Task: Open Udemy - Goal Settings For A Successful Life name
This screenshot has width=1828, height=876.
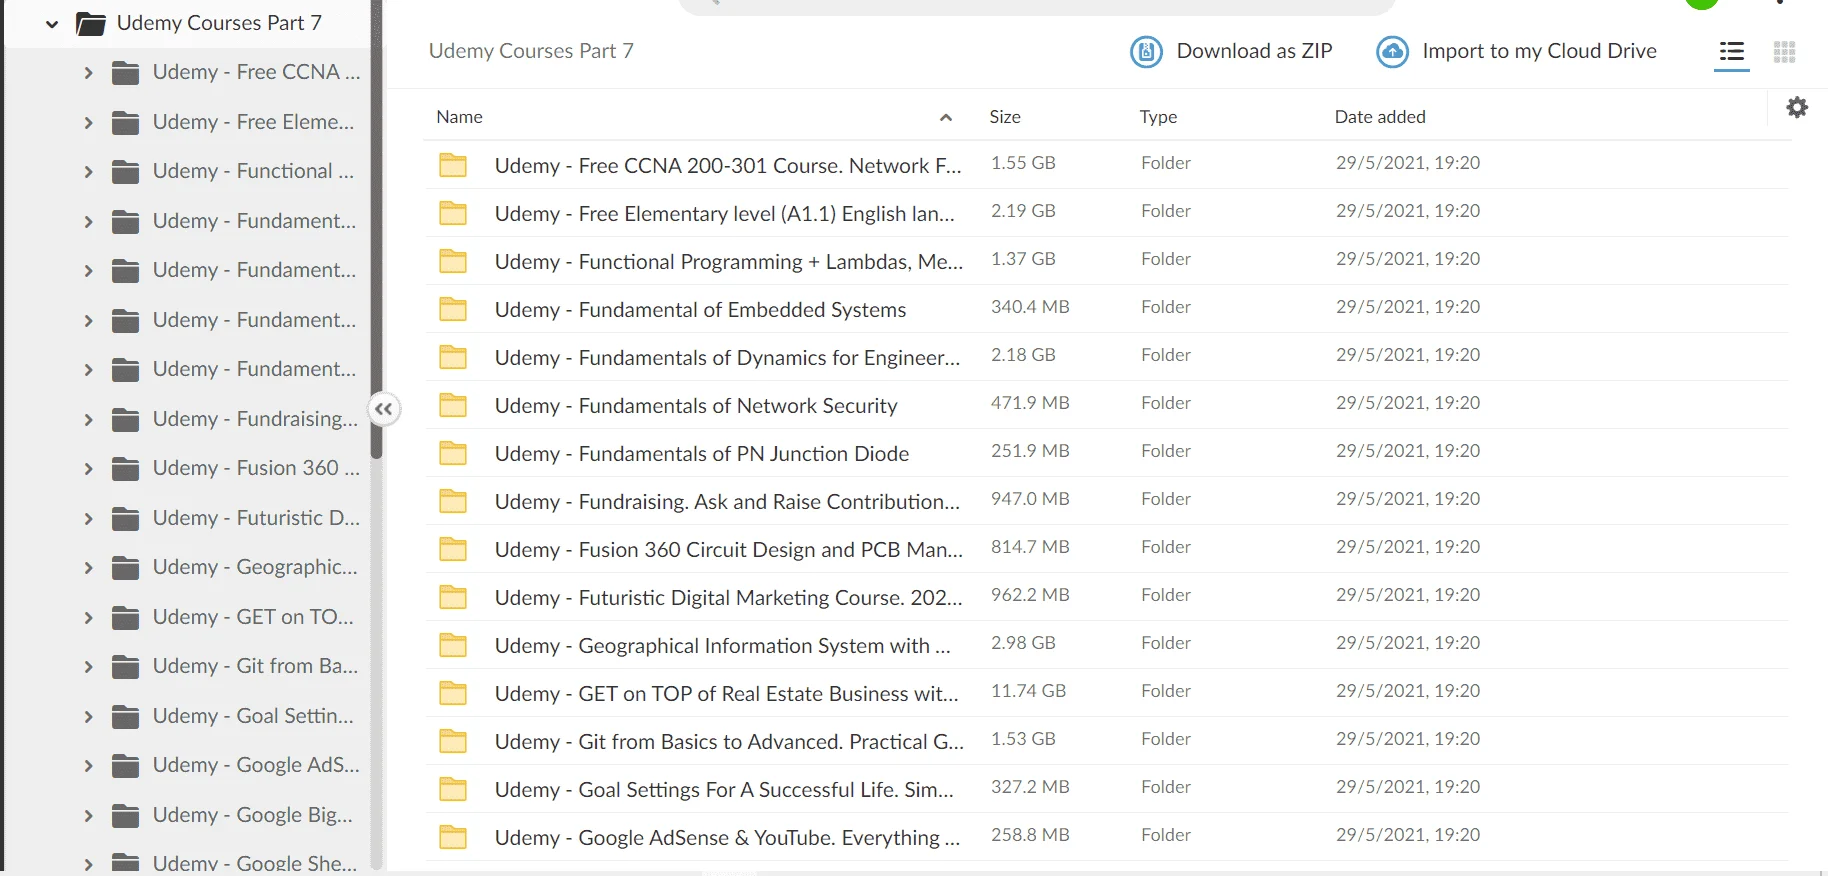Action: pyautogui.click(x=724, y=790)
